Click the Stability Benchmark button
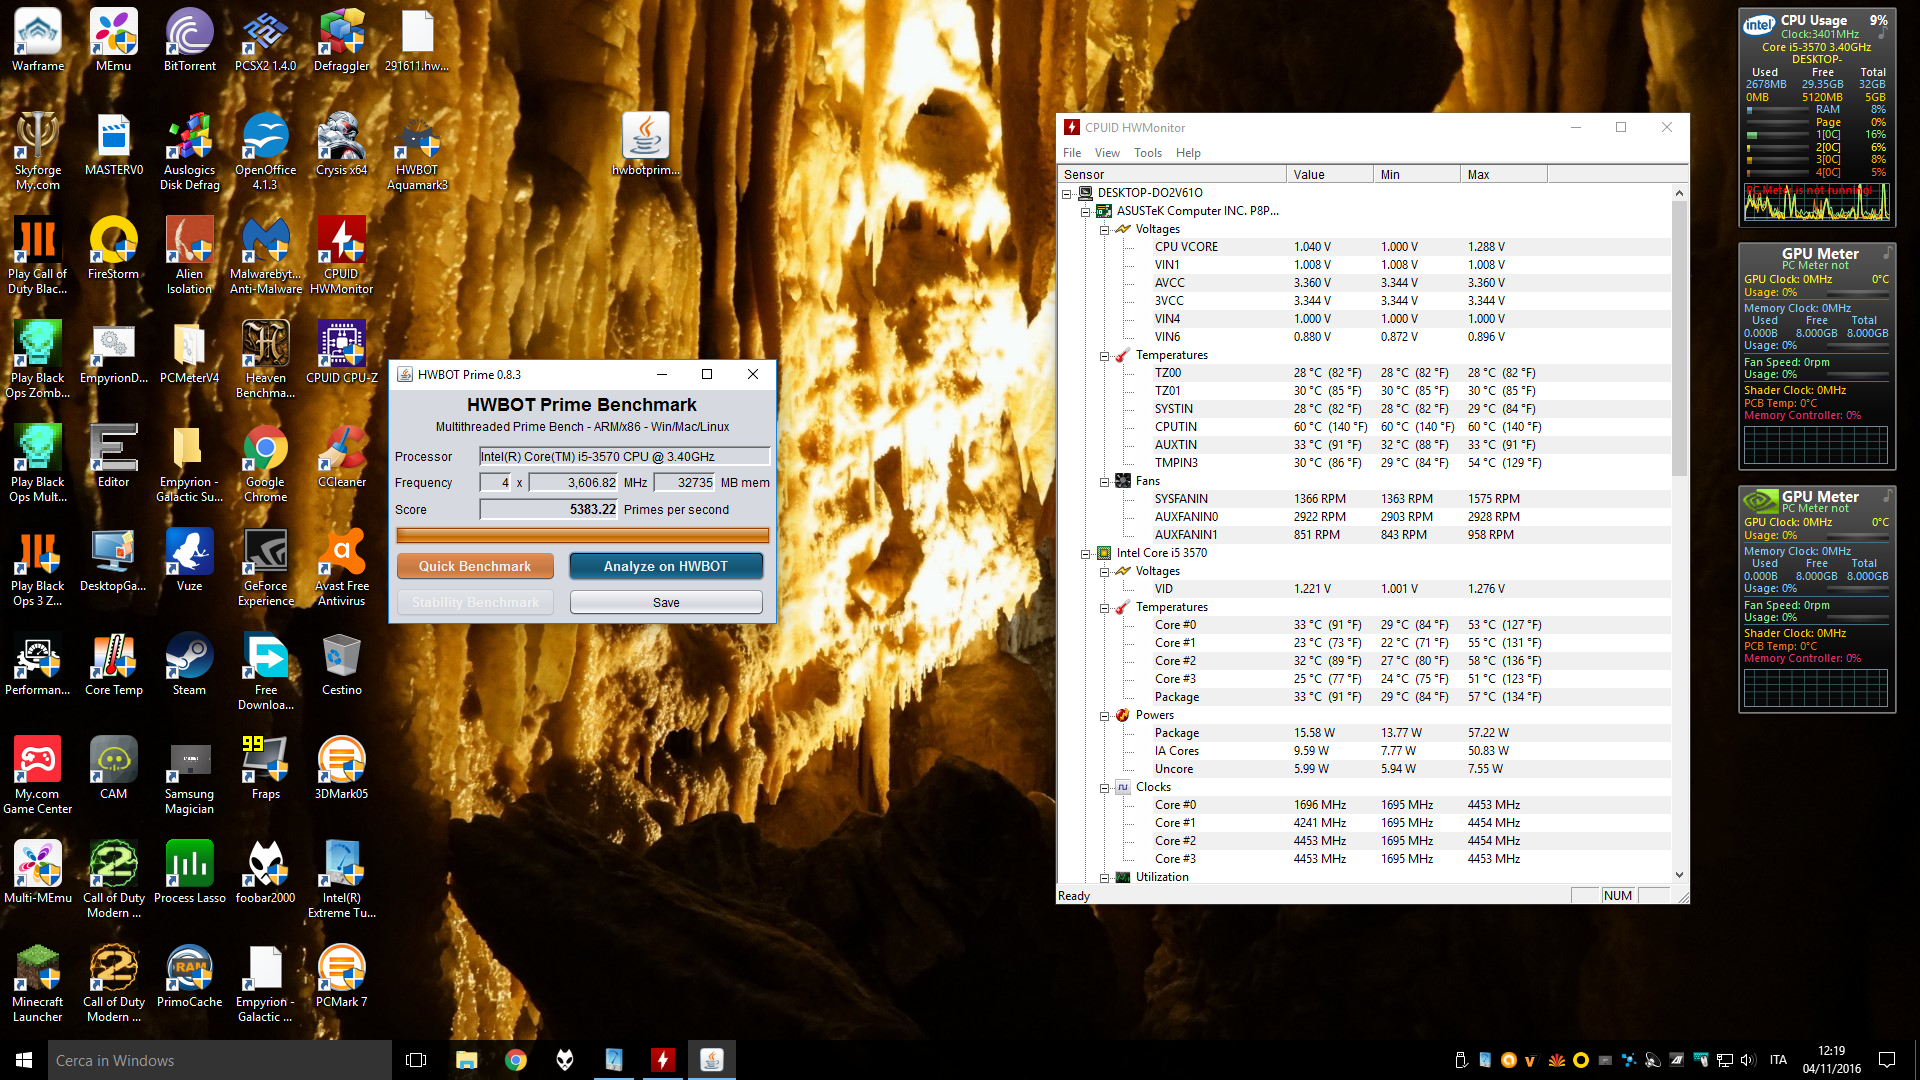 pyautogui.click(x=475, y=602)
